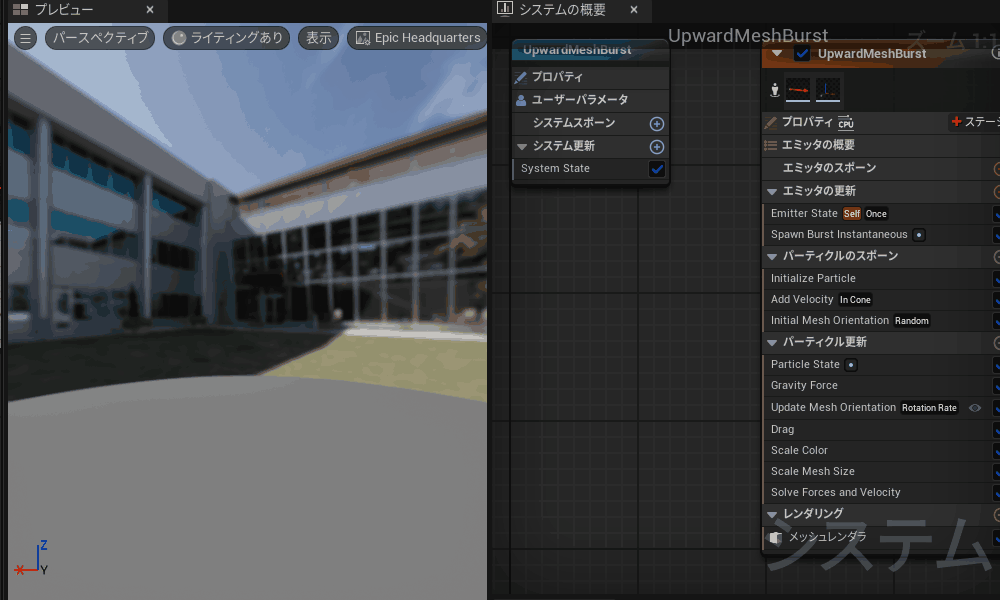Click the 表示 button in viewport toolbar

pos(318,38)
